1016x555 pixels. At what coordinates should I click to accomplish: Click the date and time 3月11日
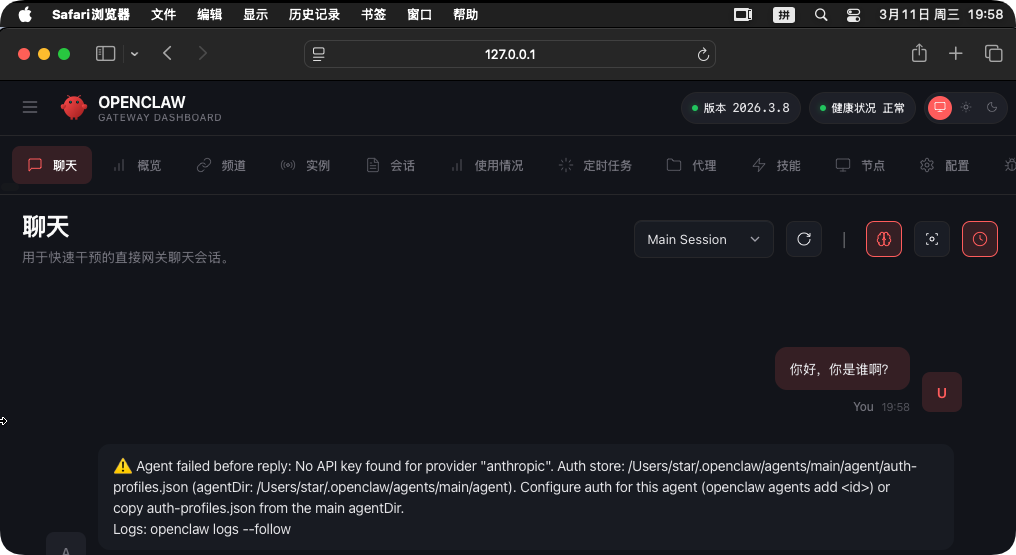click(x=941, y=14)
